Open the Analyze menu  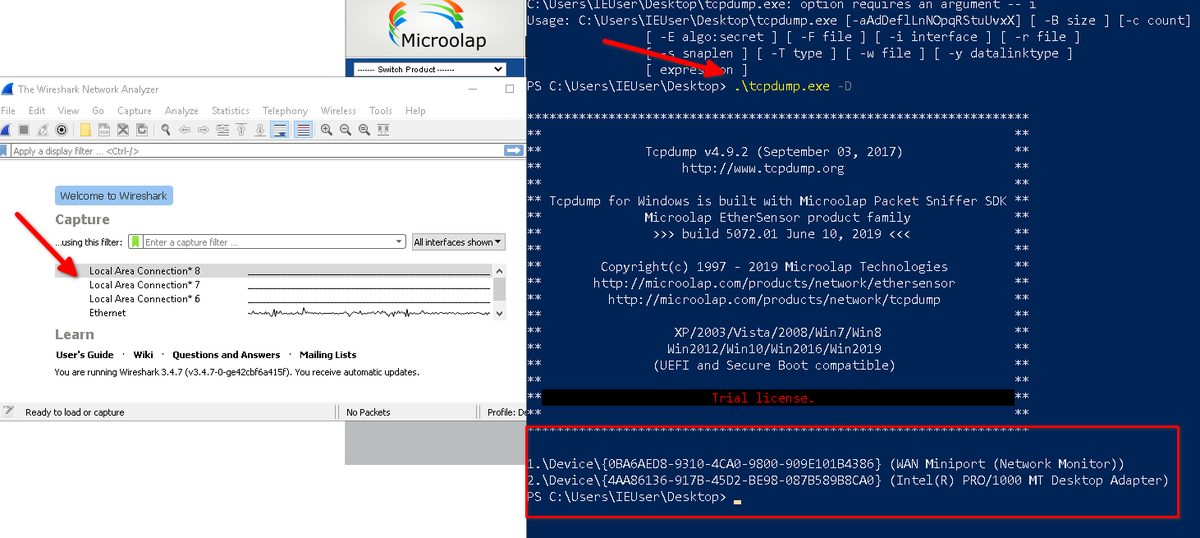pyautogui.click(x=181, y=111)
